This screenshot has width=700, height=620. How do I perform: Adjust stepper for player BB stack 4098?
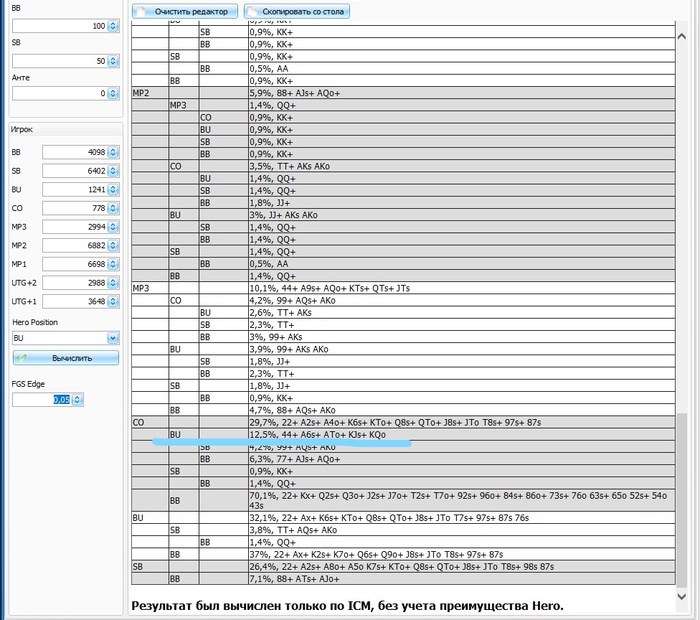113,152
